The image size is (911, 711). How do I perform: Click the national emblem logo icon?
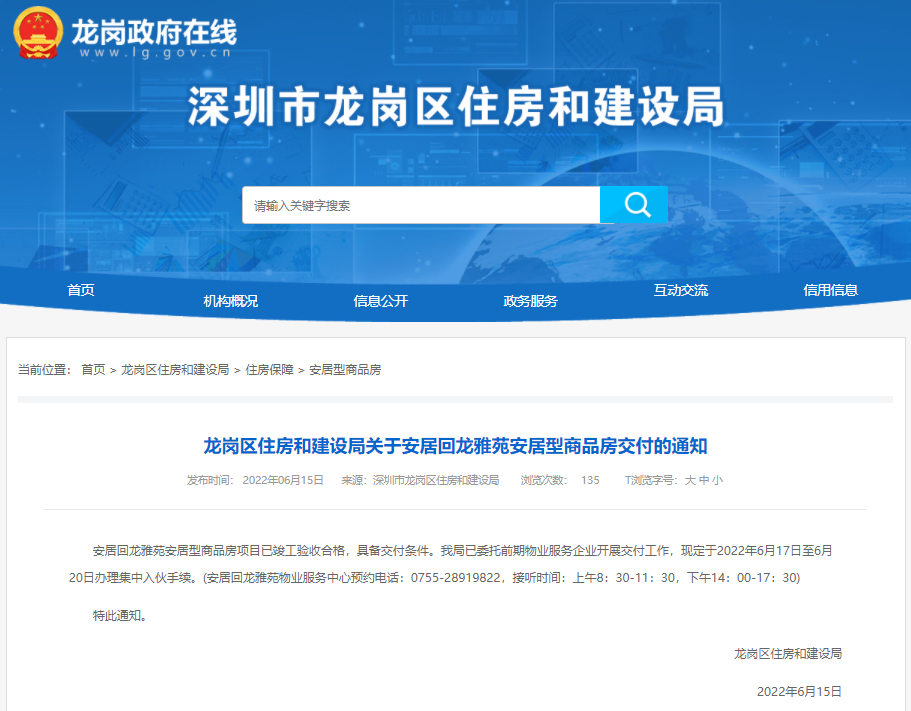click(38, 33)
